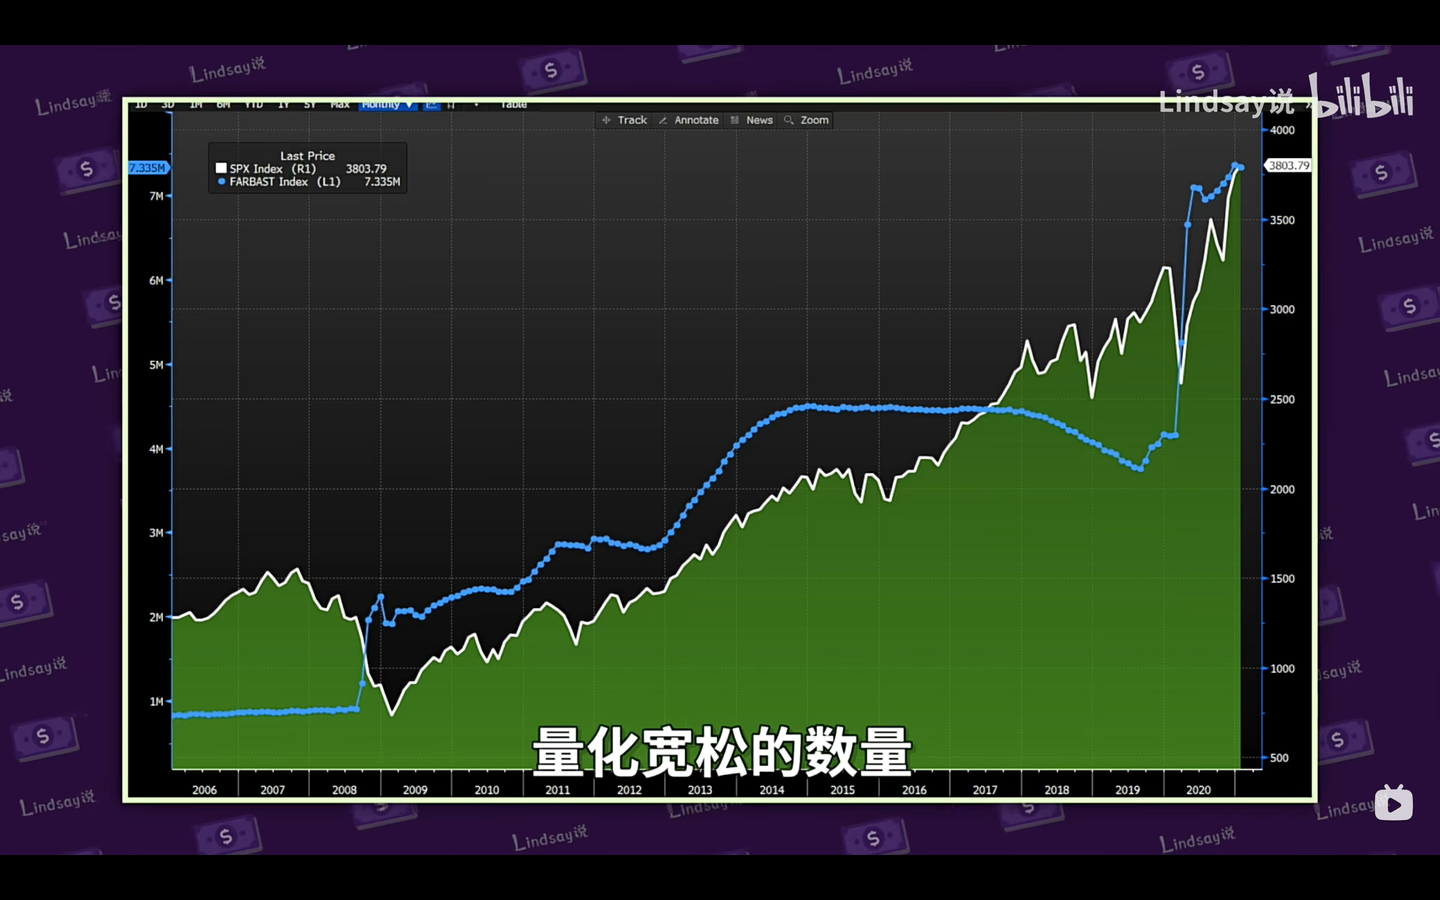This screenshot has height=900, width=1440.
Task: Click the blue FARBAST Index legend dot
Action: [221, 181]
